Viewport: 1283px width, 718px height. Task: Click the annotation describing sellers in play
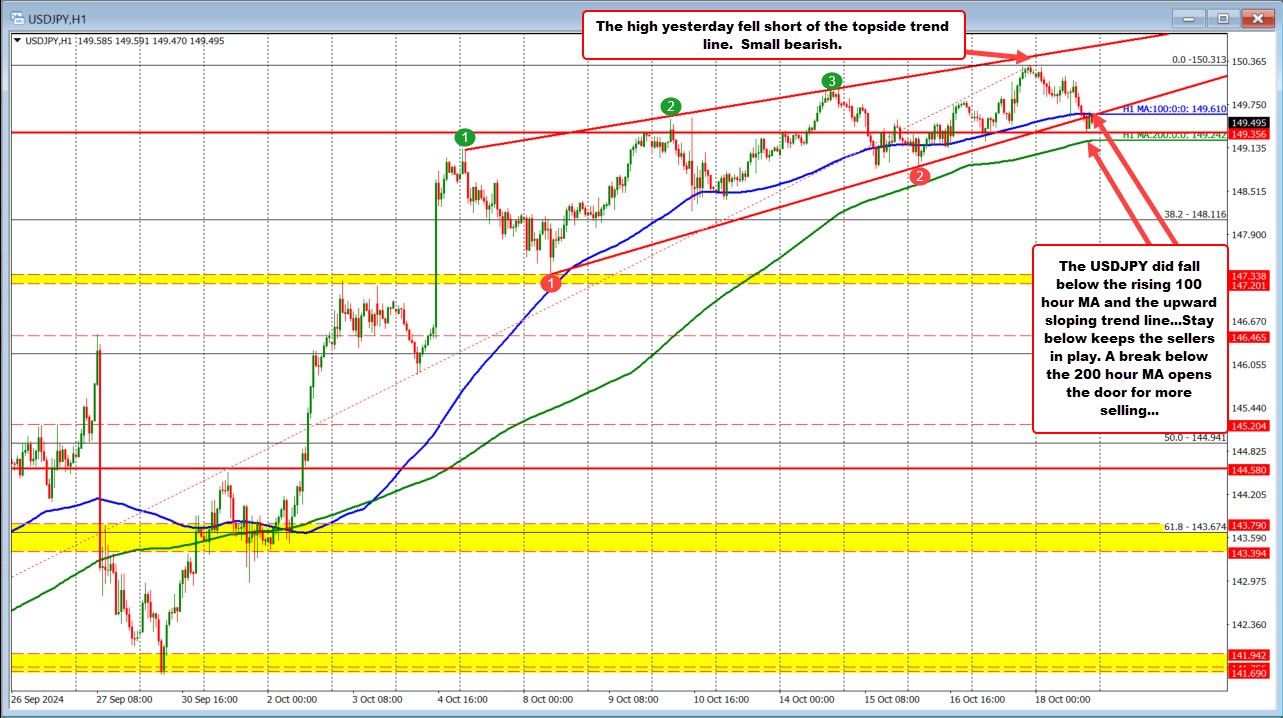click(x=1130, y=340)
